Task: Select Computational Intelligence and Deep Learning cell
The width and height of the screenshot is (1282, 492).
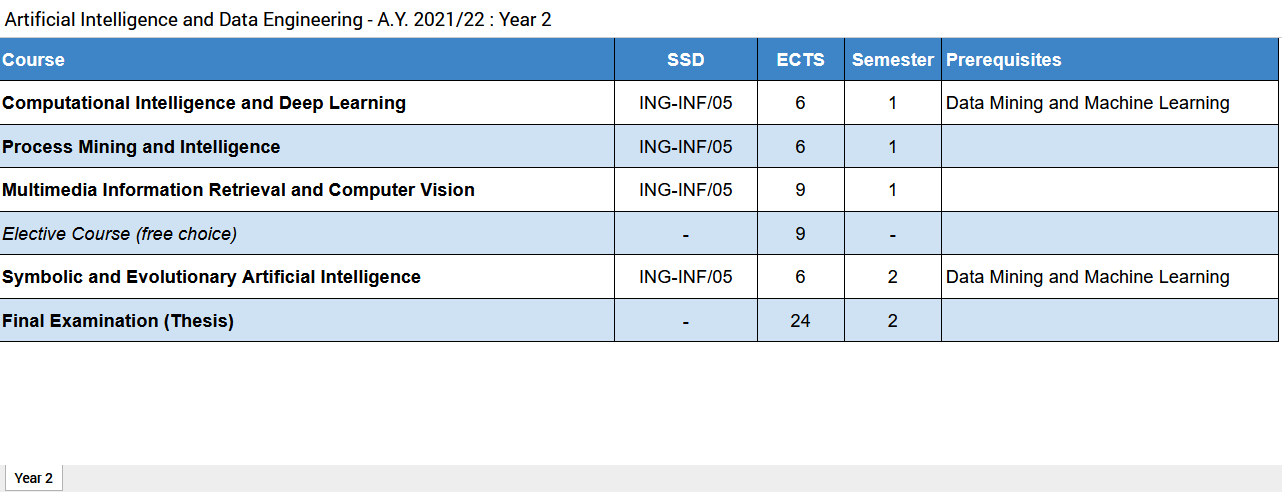Action: [x=204, y=103]
